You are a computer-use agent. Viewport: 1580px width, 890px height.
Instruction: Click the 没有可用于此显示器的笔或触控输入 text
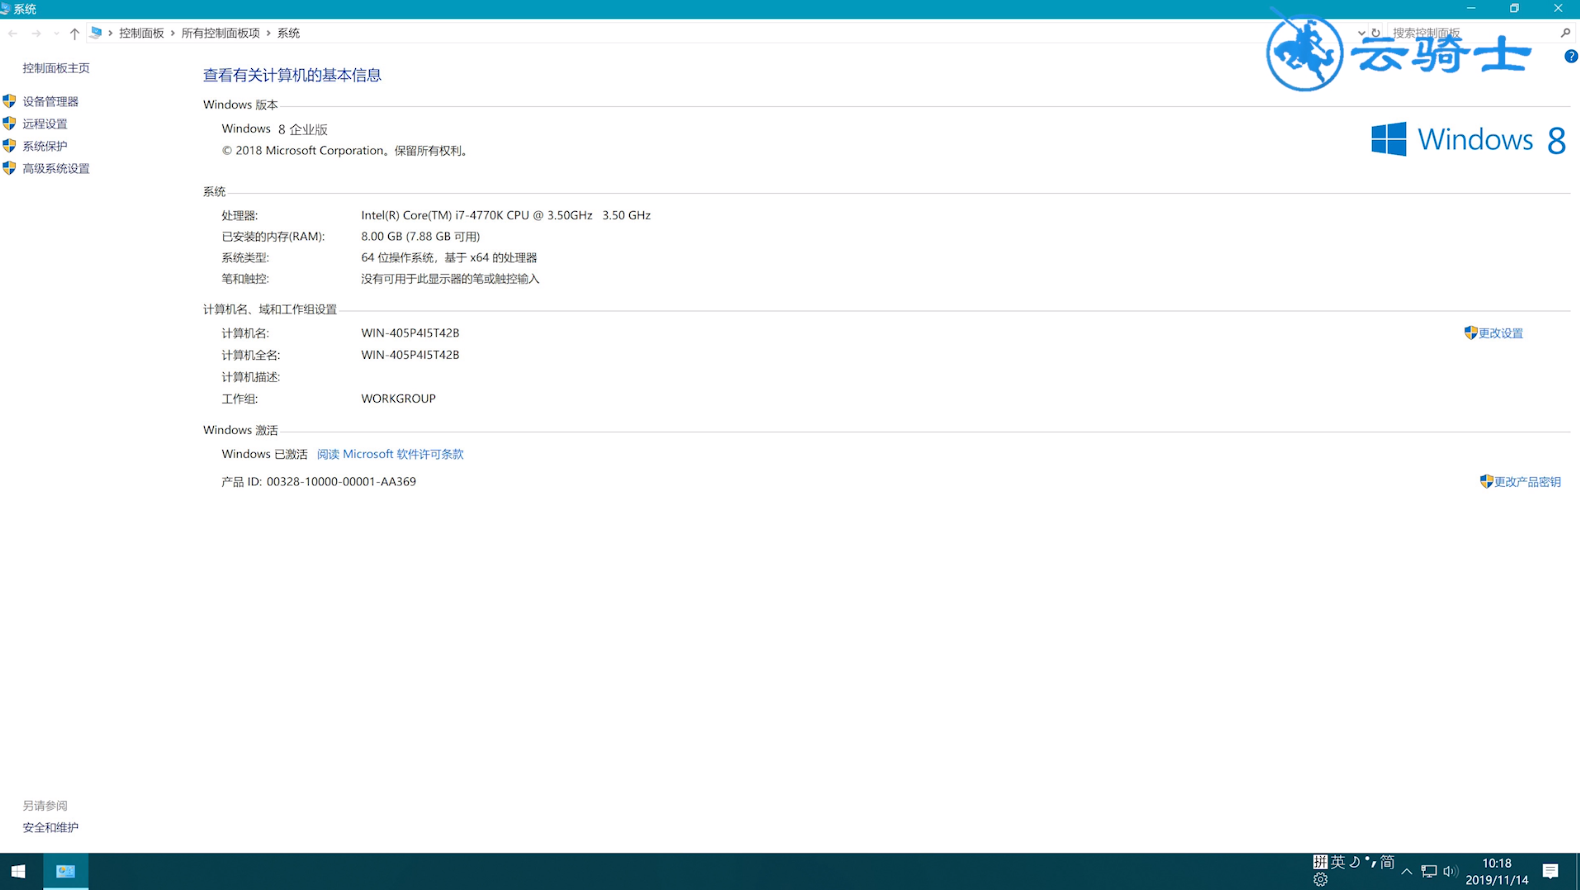point(450,279)
